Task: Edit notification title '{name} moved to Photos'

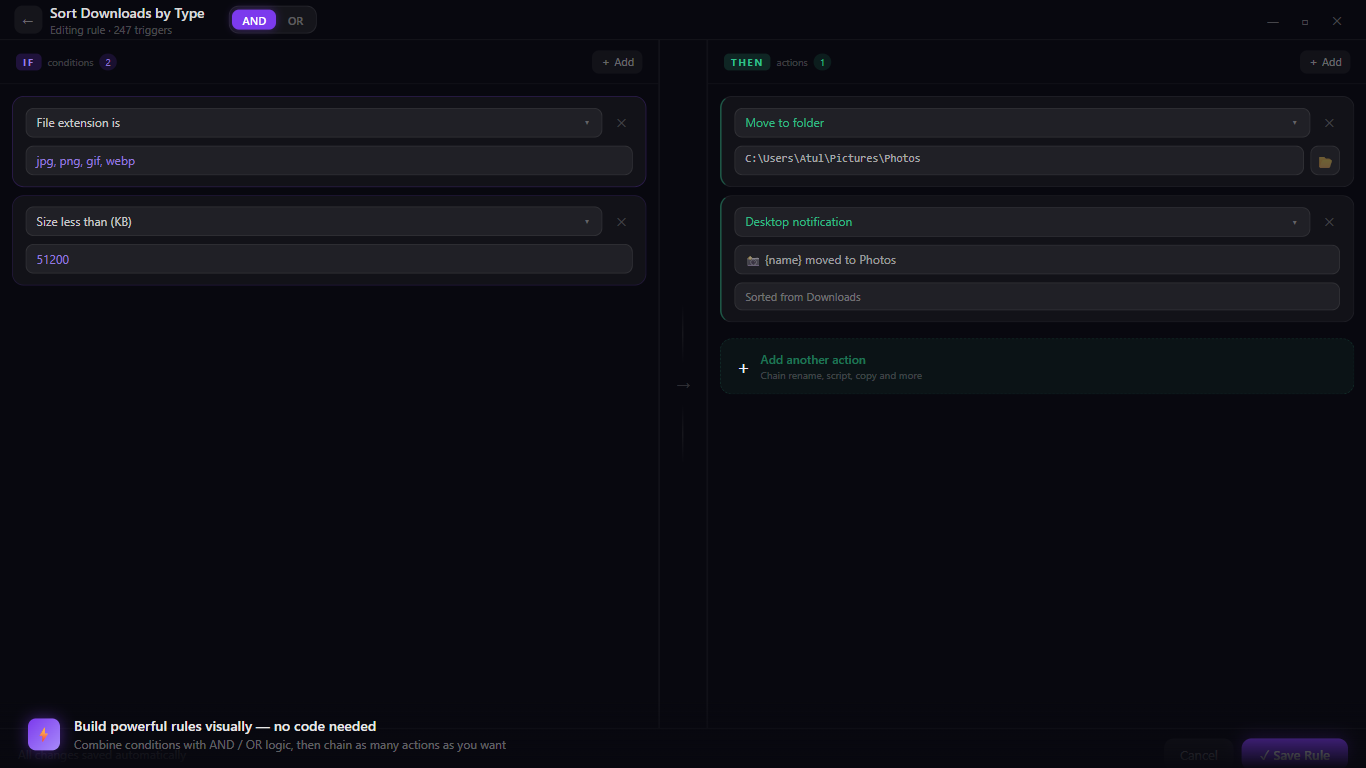Action: pyautogui.click(x=1037, y=260)
